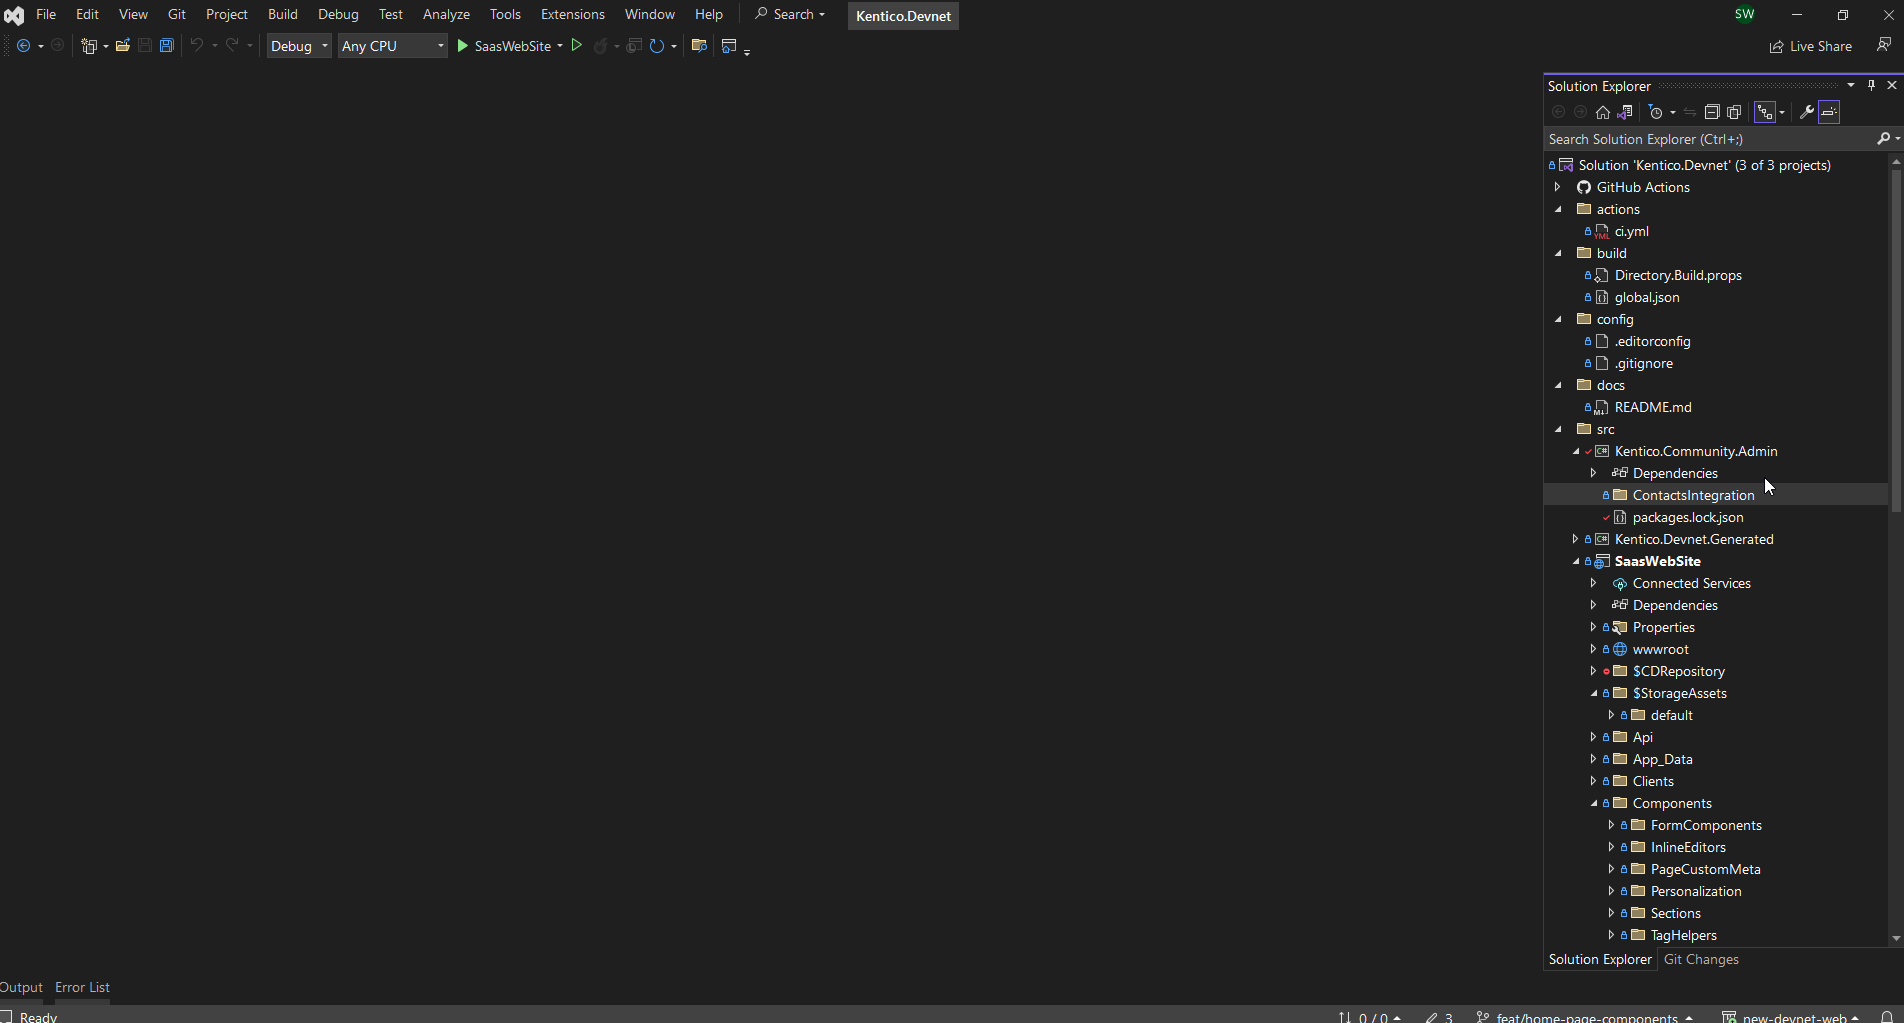Viewport: 1904px width, 1023px height.
Task: Click Home icon in Solution Explorer toolbar
Action: (x=1603, y=112)
